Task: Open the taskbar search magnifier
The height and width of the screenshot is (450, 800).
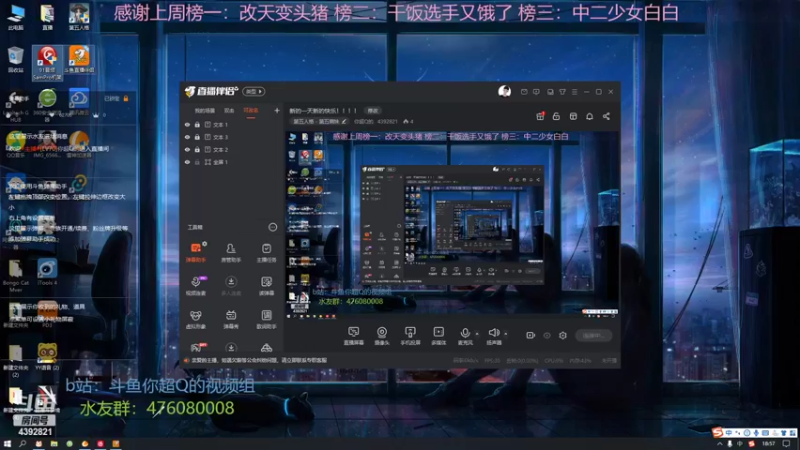Action: 22,444
